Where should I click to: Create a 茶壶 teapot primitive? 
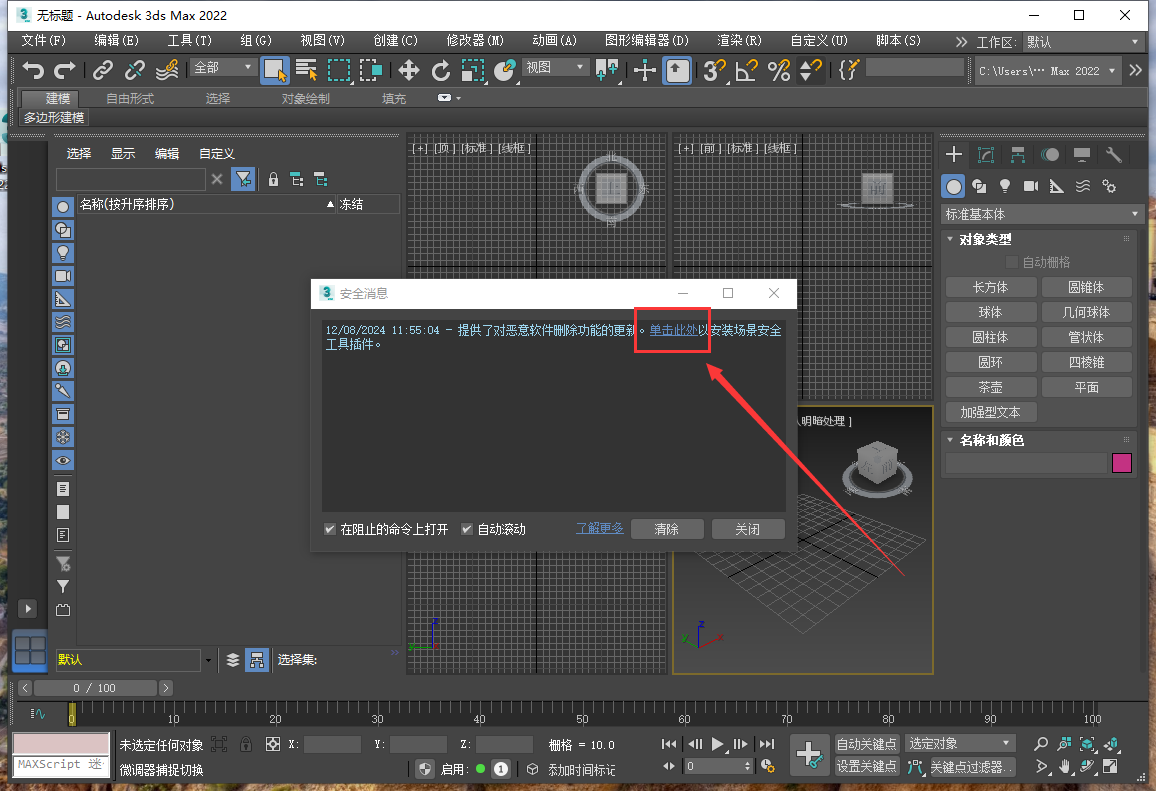click(x=990, y=388)
